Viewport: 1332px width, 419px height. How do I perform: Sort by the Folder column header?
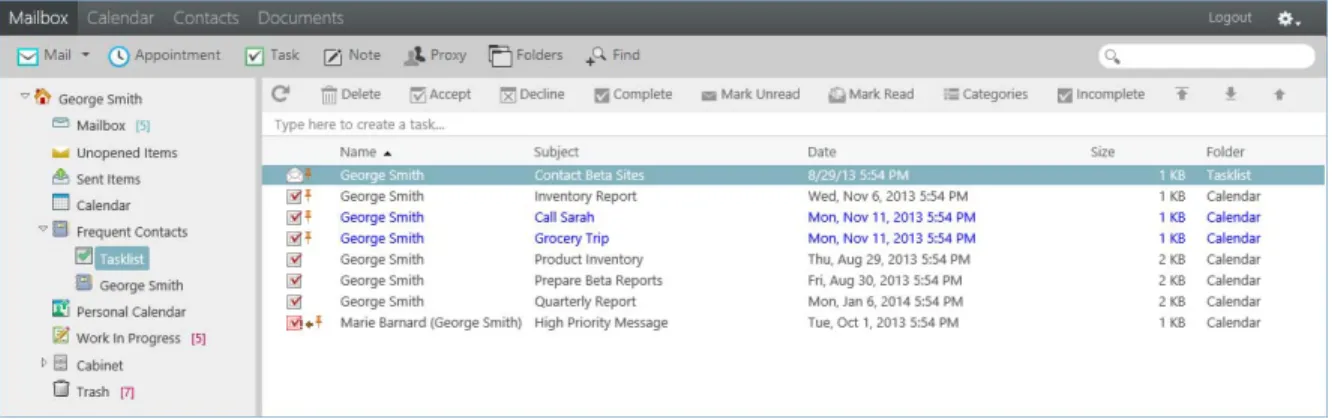tap(1225, 152)
